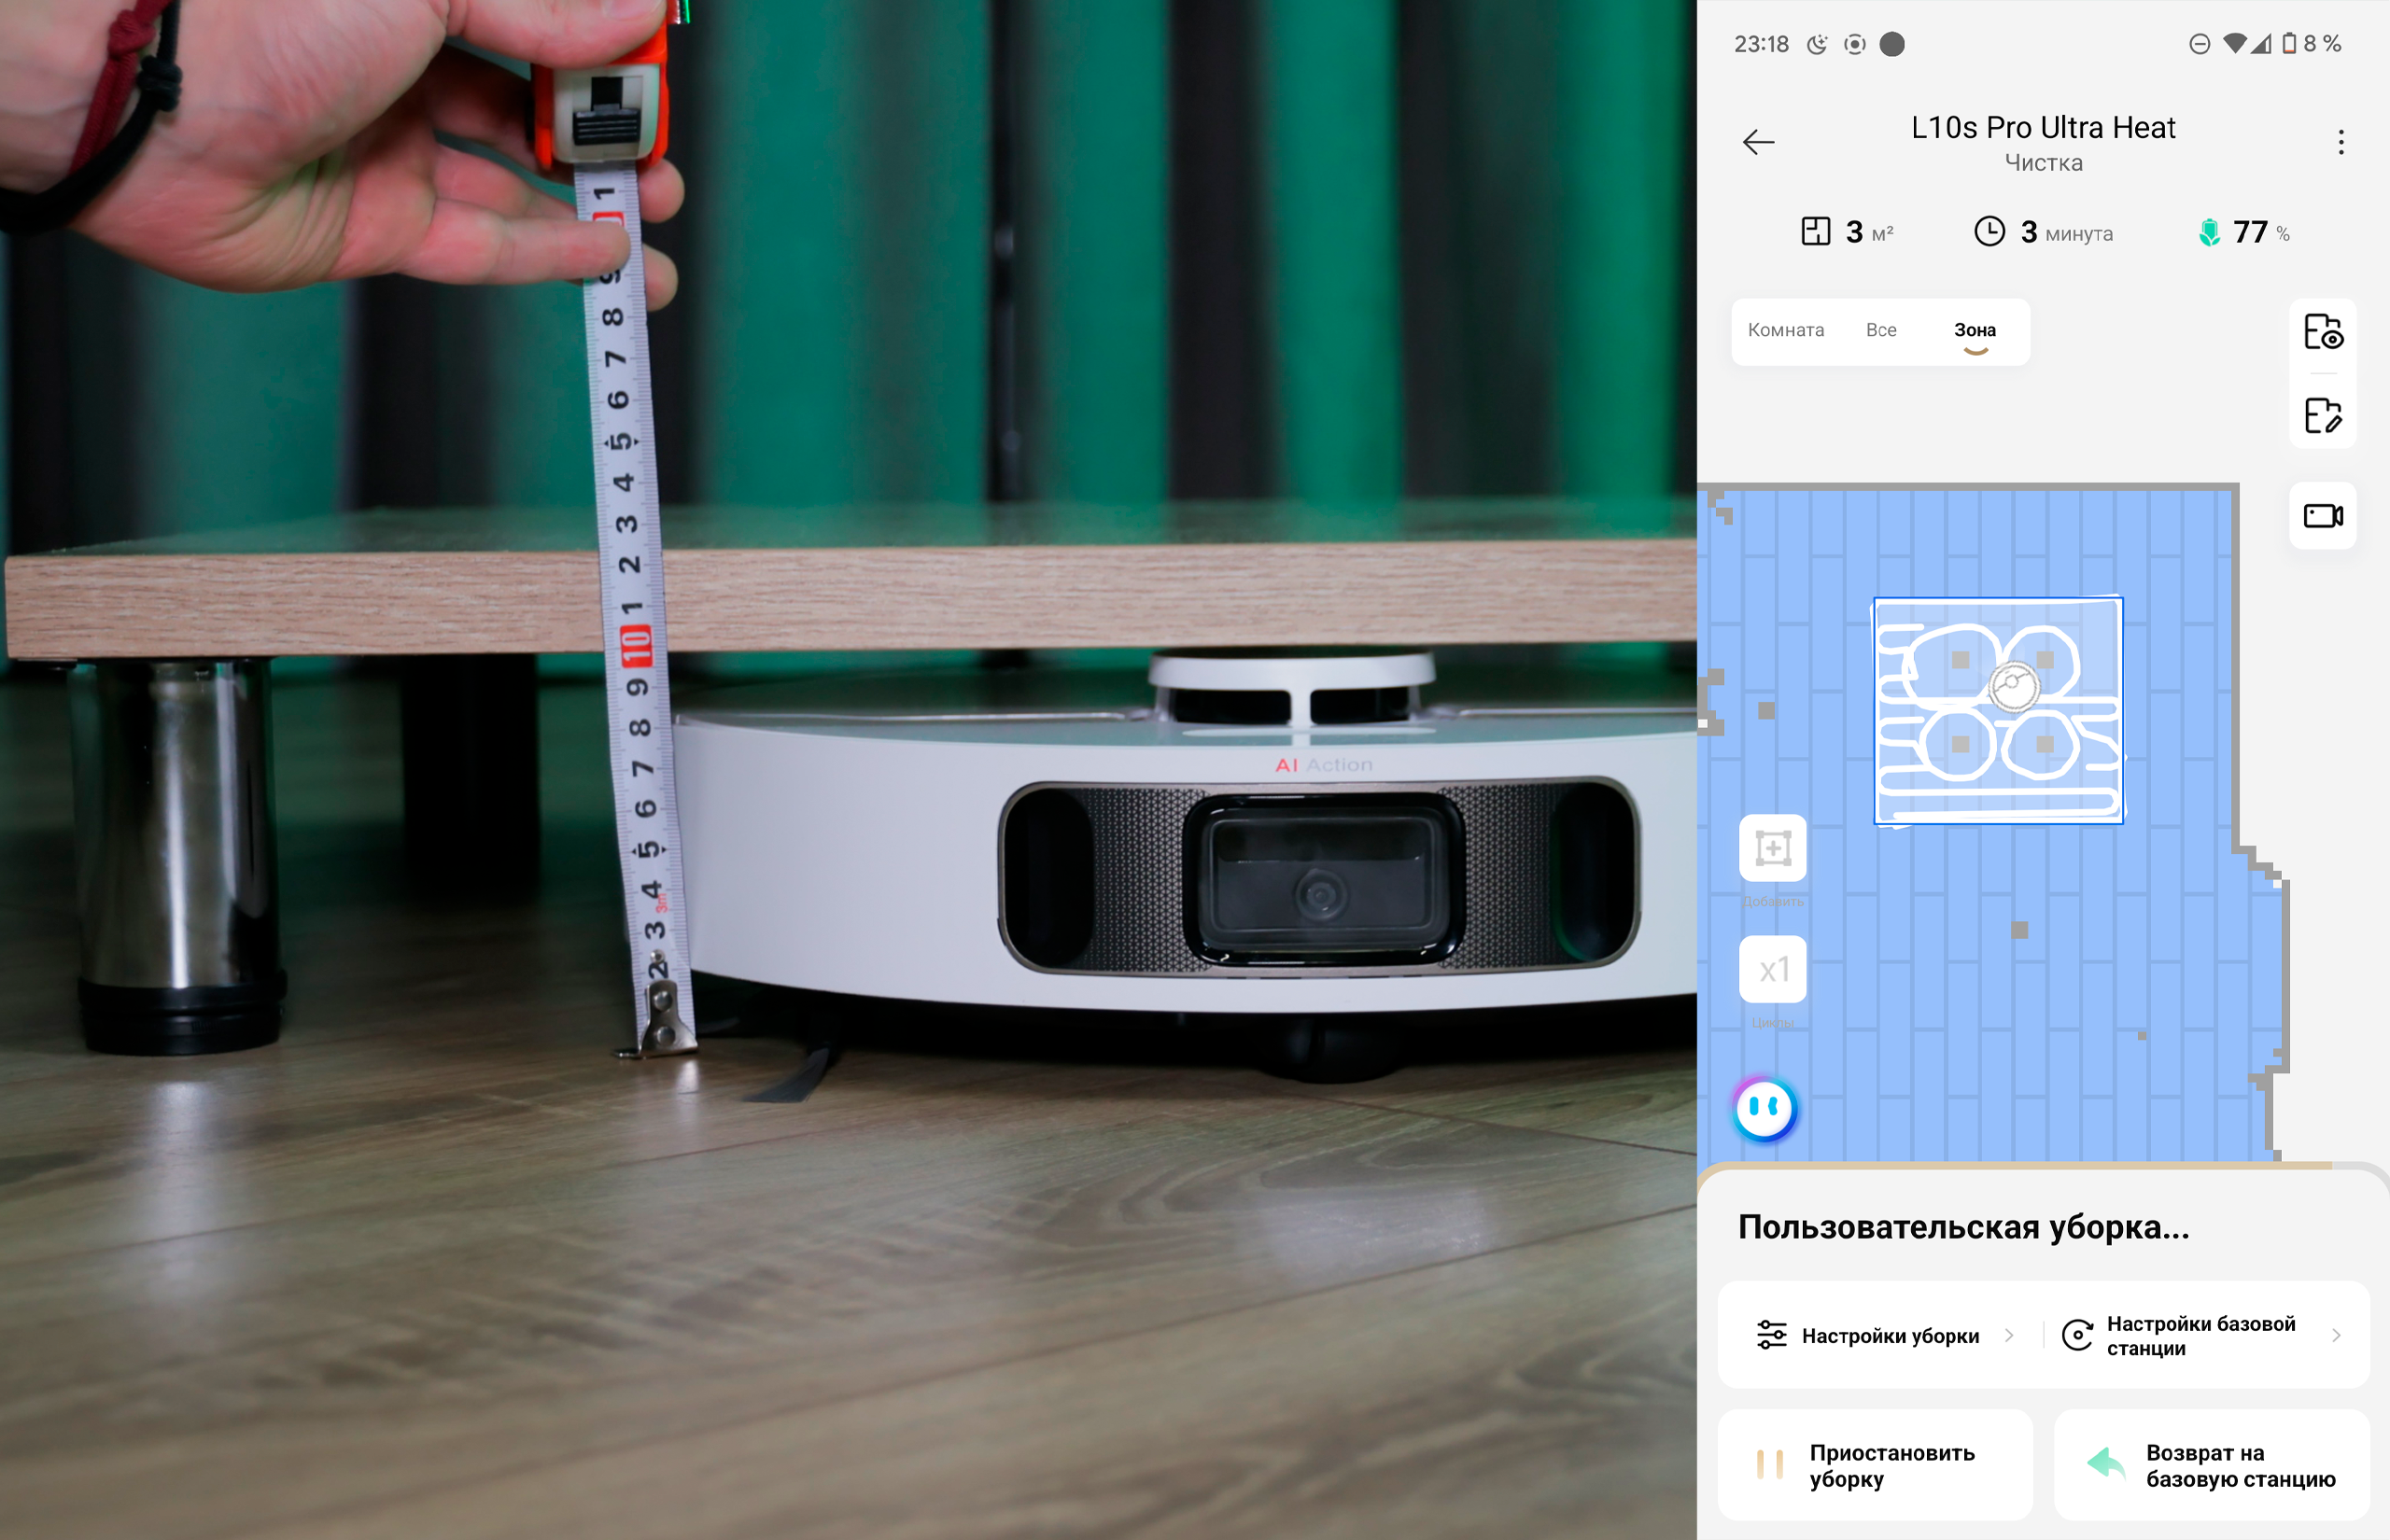Expand the Пользовательская уборка panel title

pos(1962,1227)
